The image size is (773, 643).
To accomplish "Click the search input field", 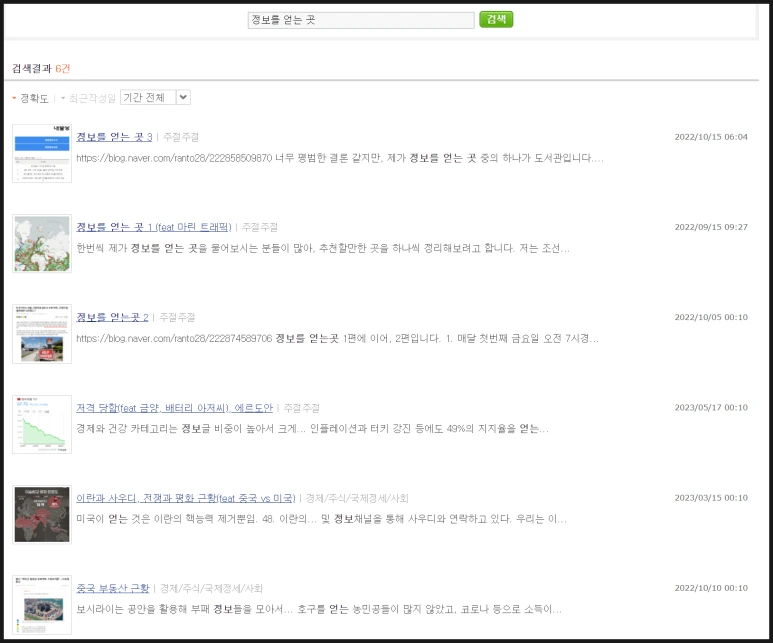I will 361,20.
